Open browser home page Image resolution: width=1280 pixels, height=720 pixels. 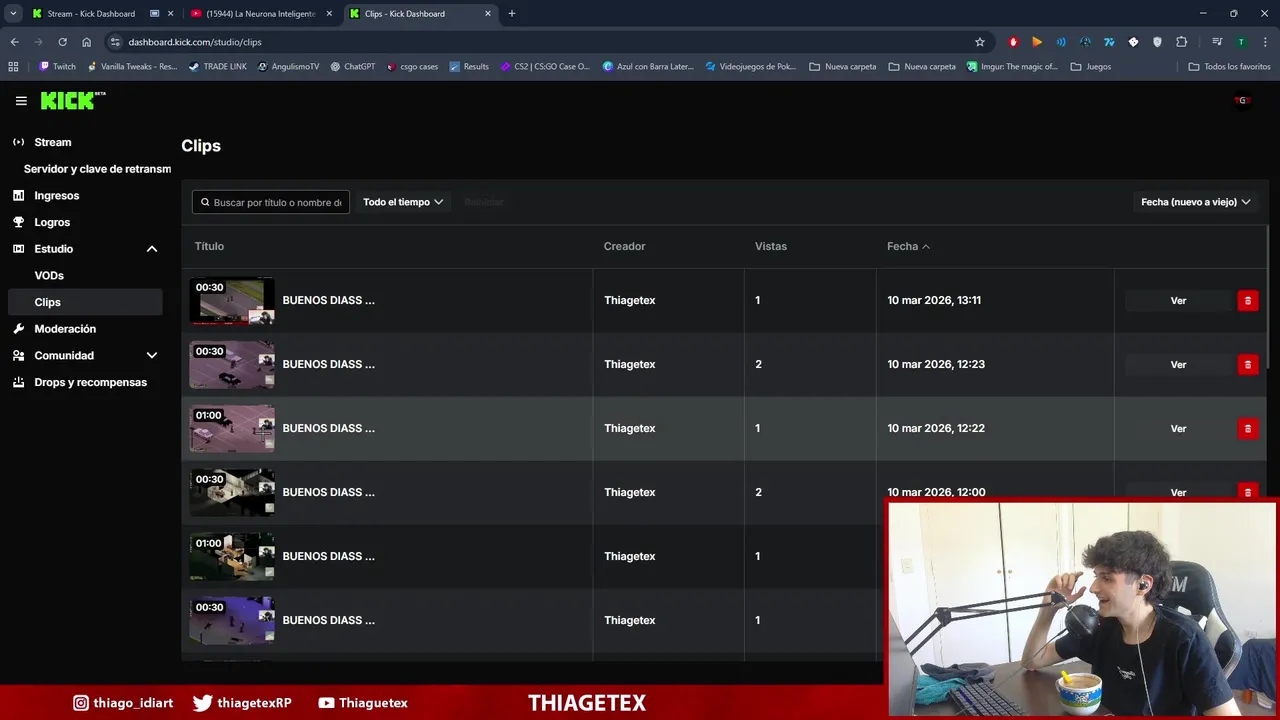point(86,42)
